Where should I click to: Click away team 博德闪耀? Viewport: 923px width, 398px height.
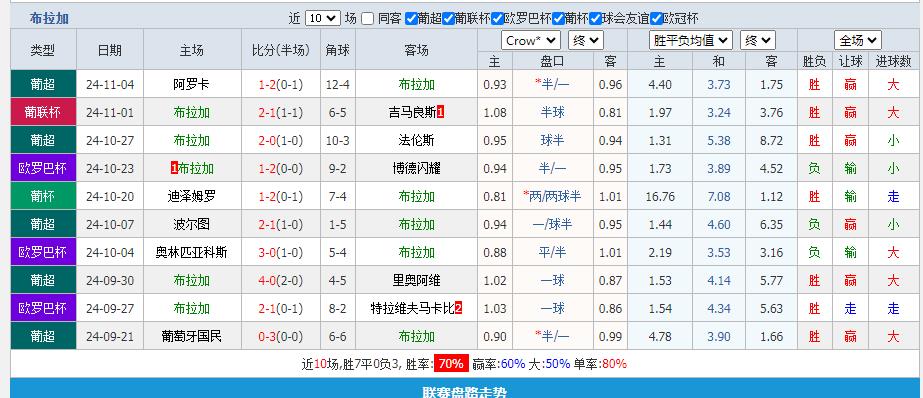coord(417,168)
